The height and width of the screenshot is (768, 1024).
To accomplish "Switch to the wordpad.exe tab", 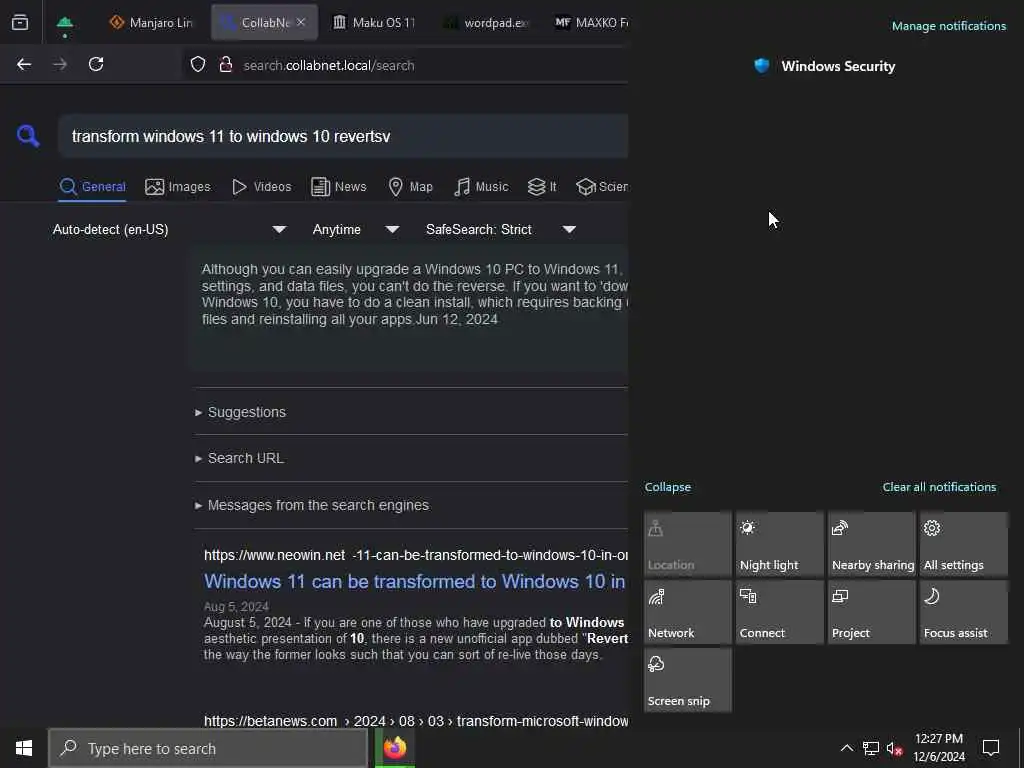I will (487, 23).
